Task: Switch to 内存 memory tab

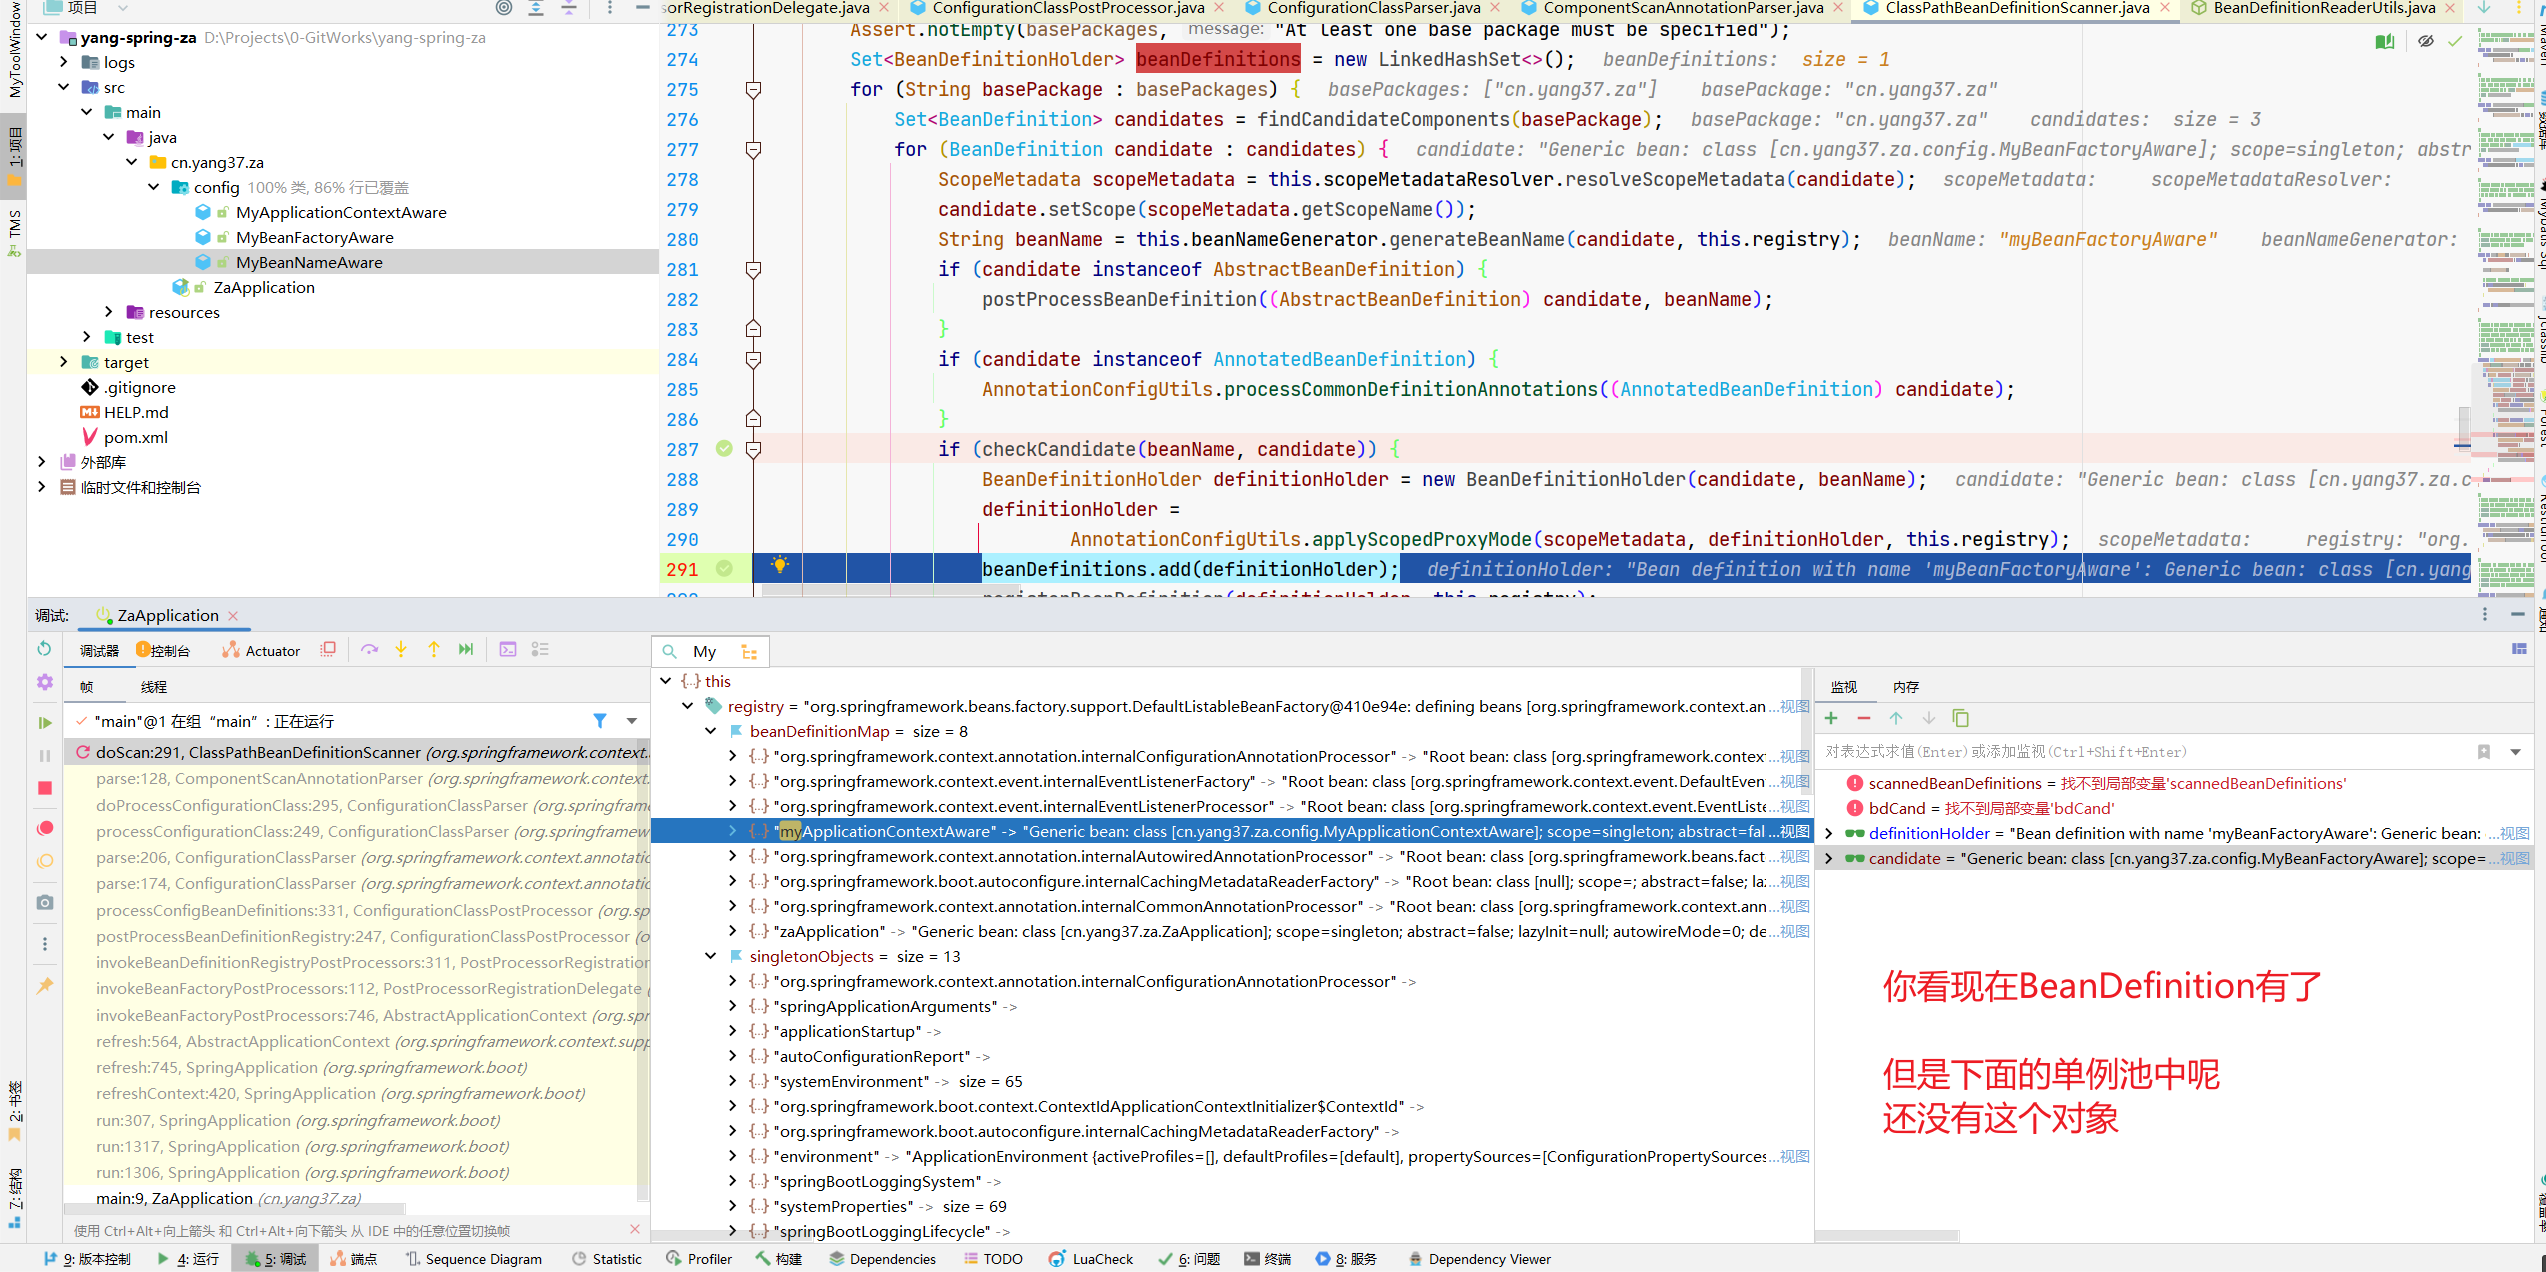Action: [x=1905, y=687]
